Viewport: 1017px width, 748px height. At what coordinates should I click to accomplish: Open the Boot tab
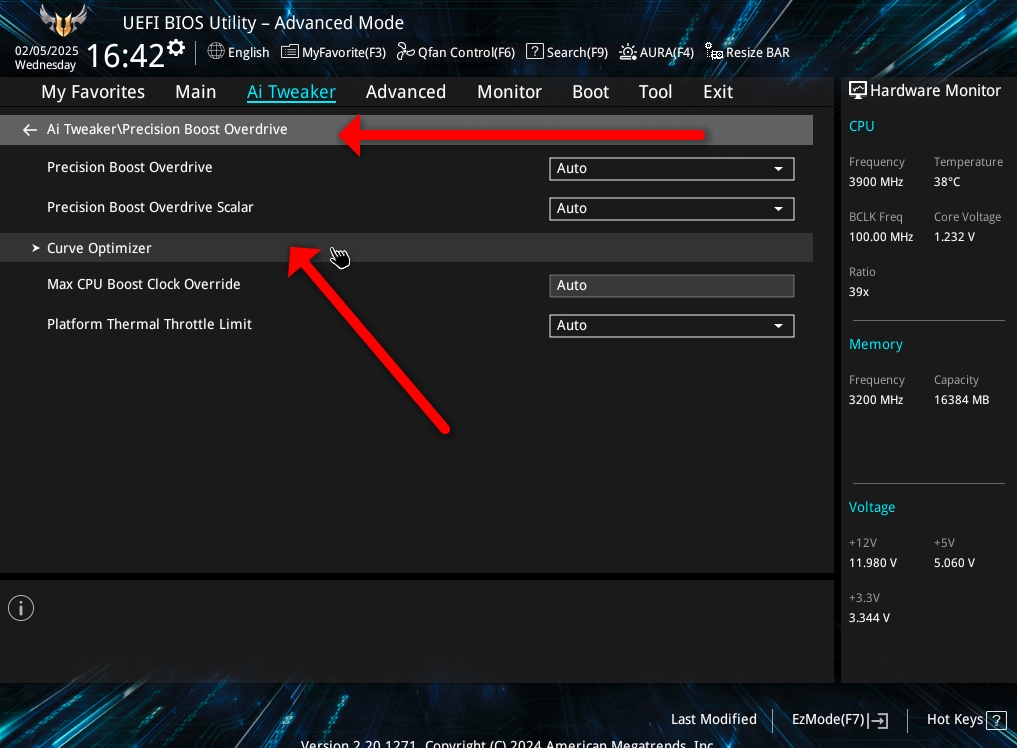[x=590, y=92]
